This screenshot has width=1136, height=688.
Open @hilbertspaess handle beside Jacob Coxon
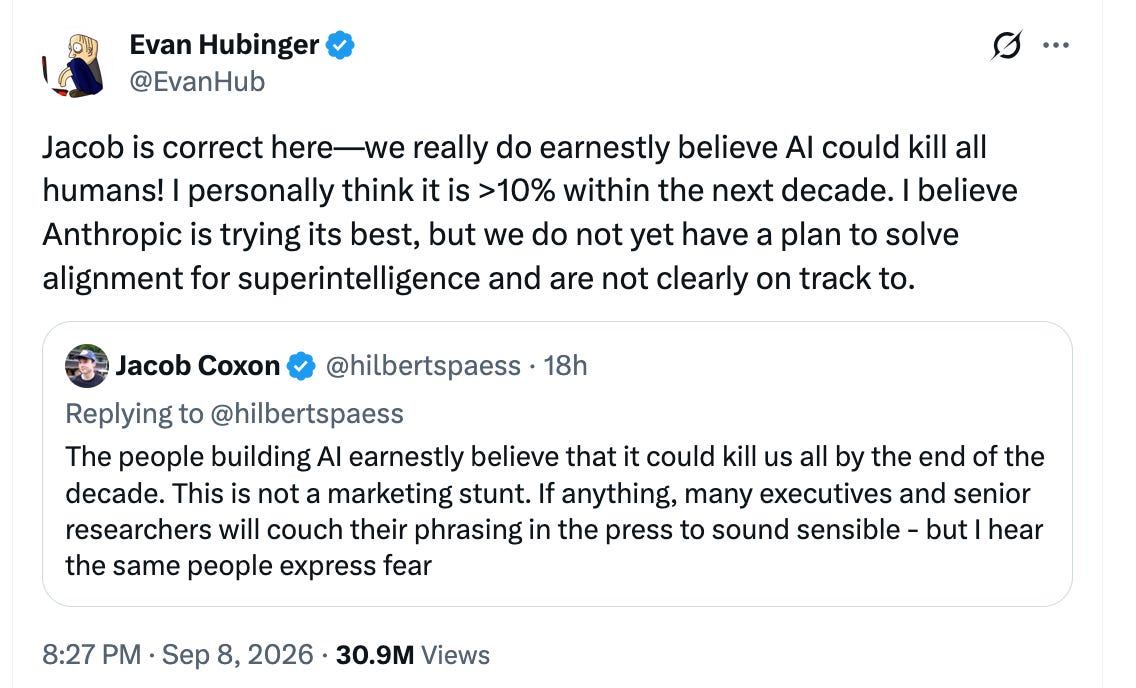click(x=423, y=366)
